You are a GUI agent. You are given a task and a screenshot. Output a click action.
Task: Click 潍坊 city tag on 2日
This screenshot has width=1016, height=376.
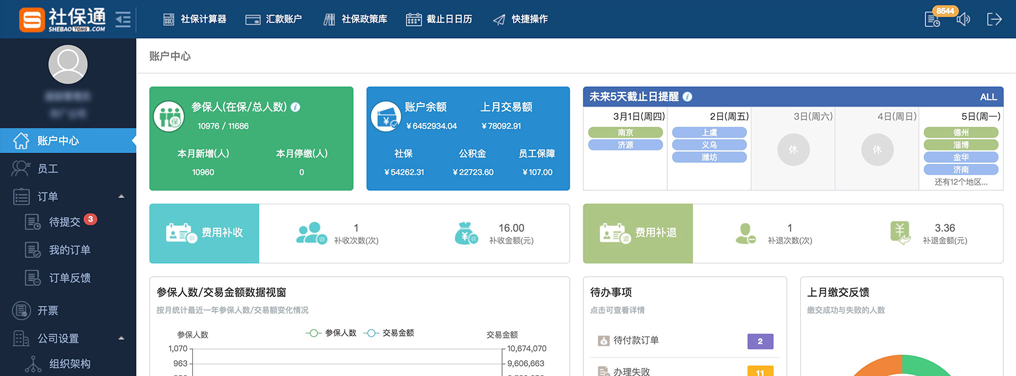[710, 157]
